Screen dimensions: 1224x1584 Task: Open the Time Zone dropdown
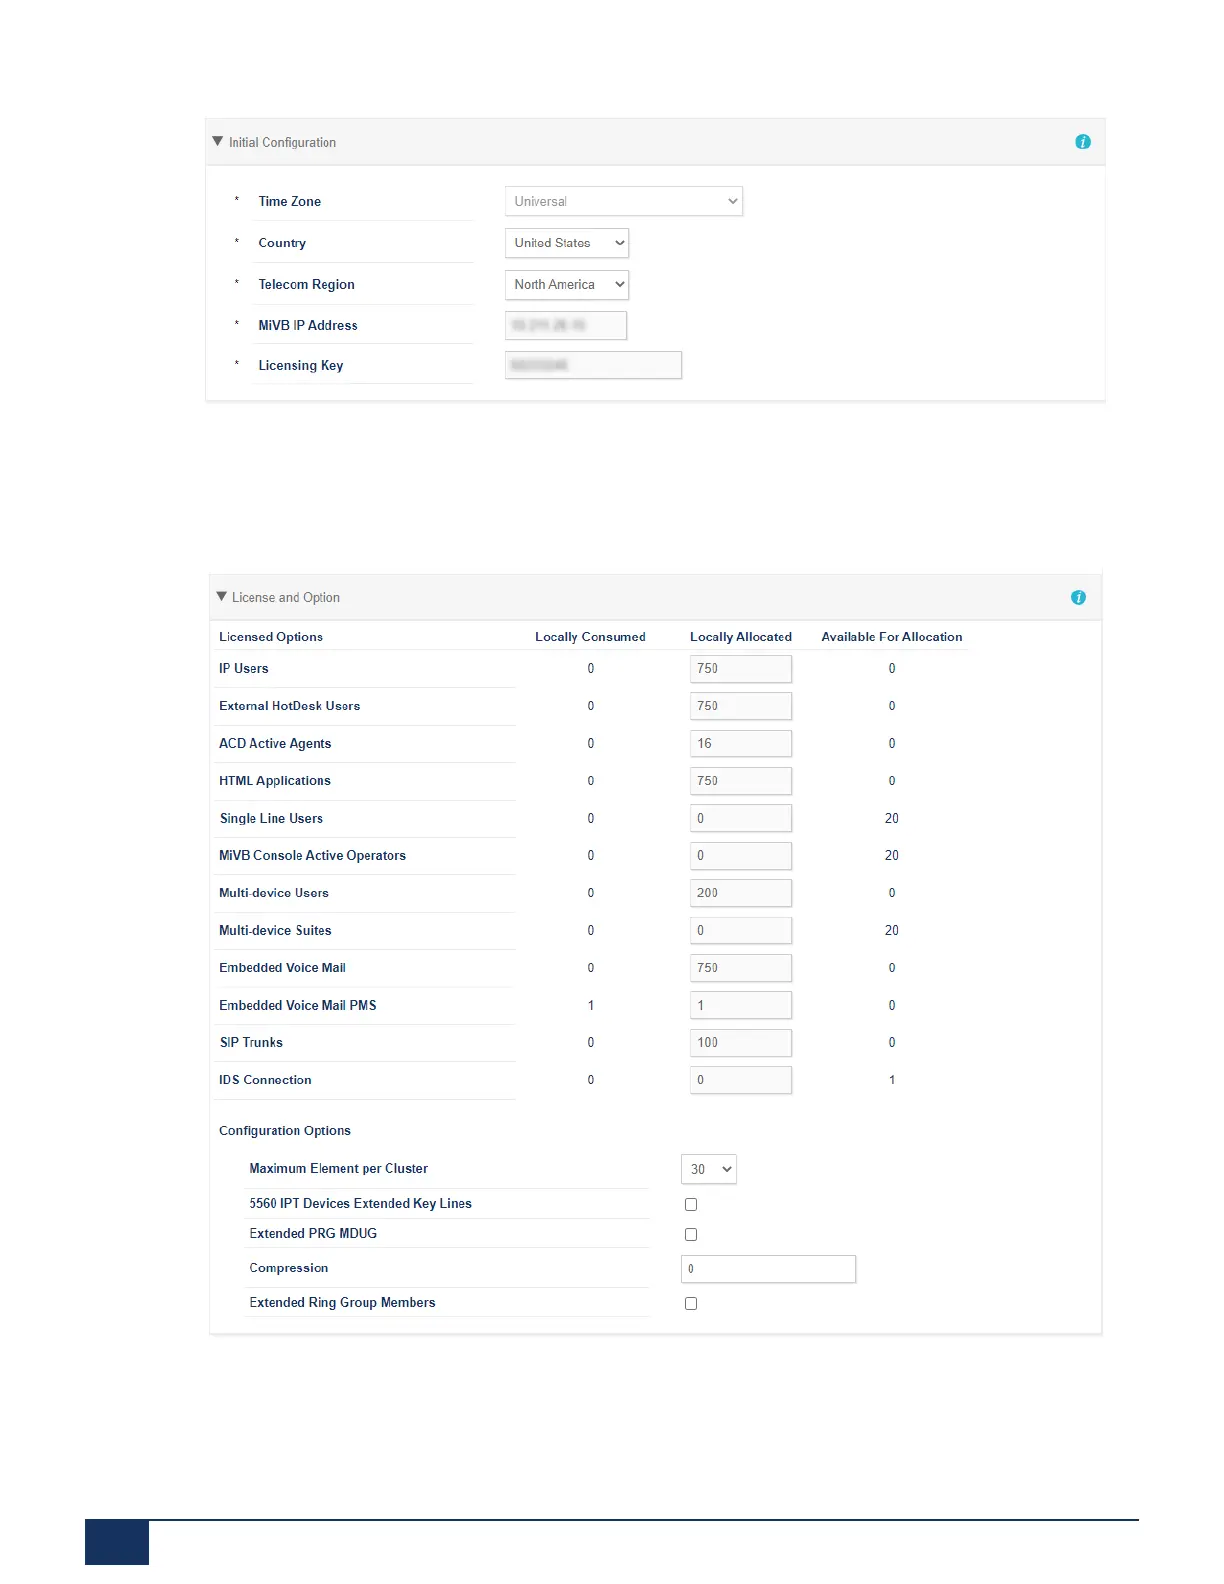click(x=624, y=201)
